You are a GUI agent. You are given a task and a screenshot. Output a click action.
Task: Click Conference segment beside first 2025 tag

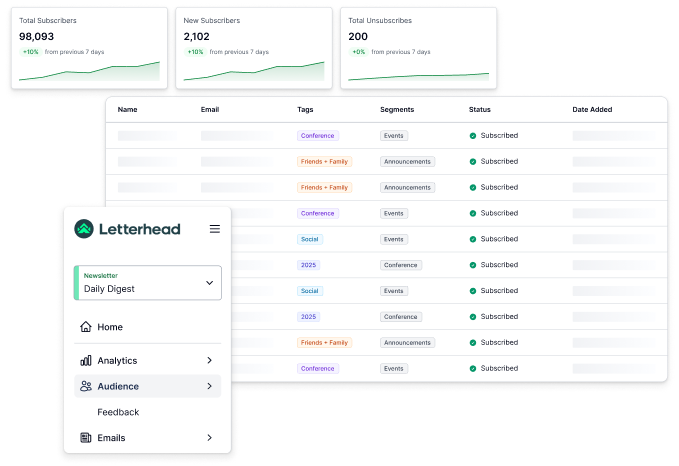pyautogui.click(x=401, y=265)
